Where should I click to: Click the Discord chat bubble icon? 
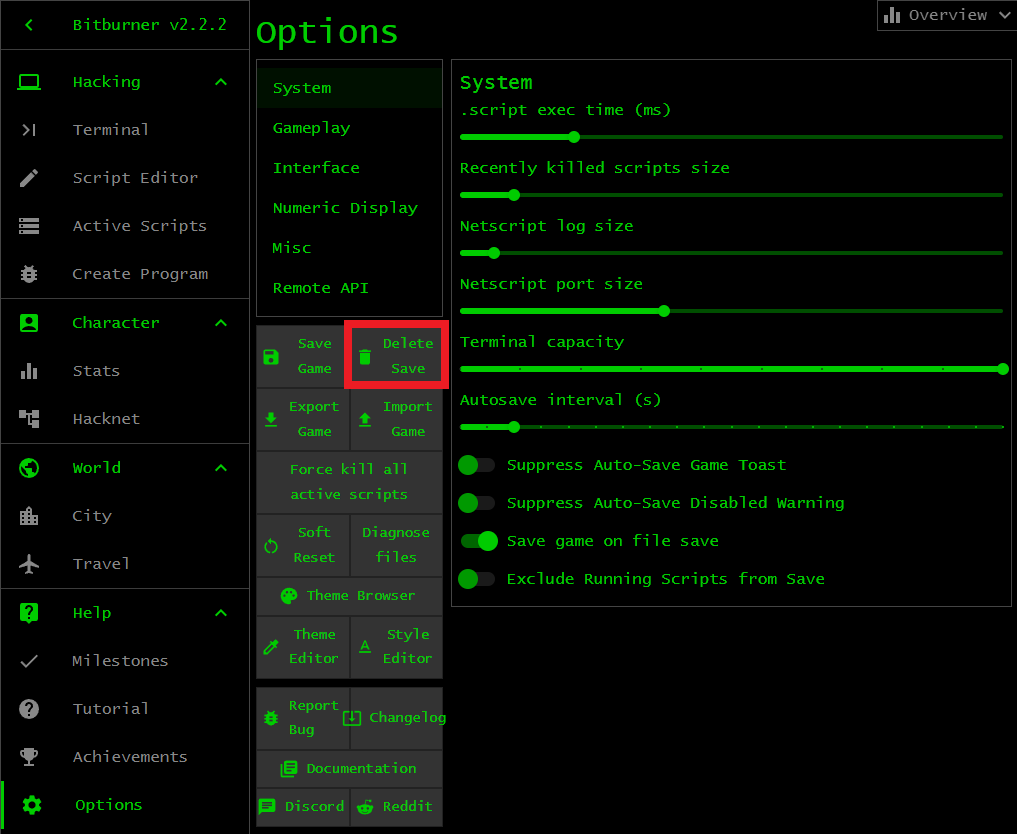point(267,807)
